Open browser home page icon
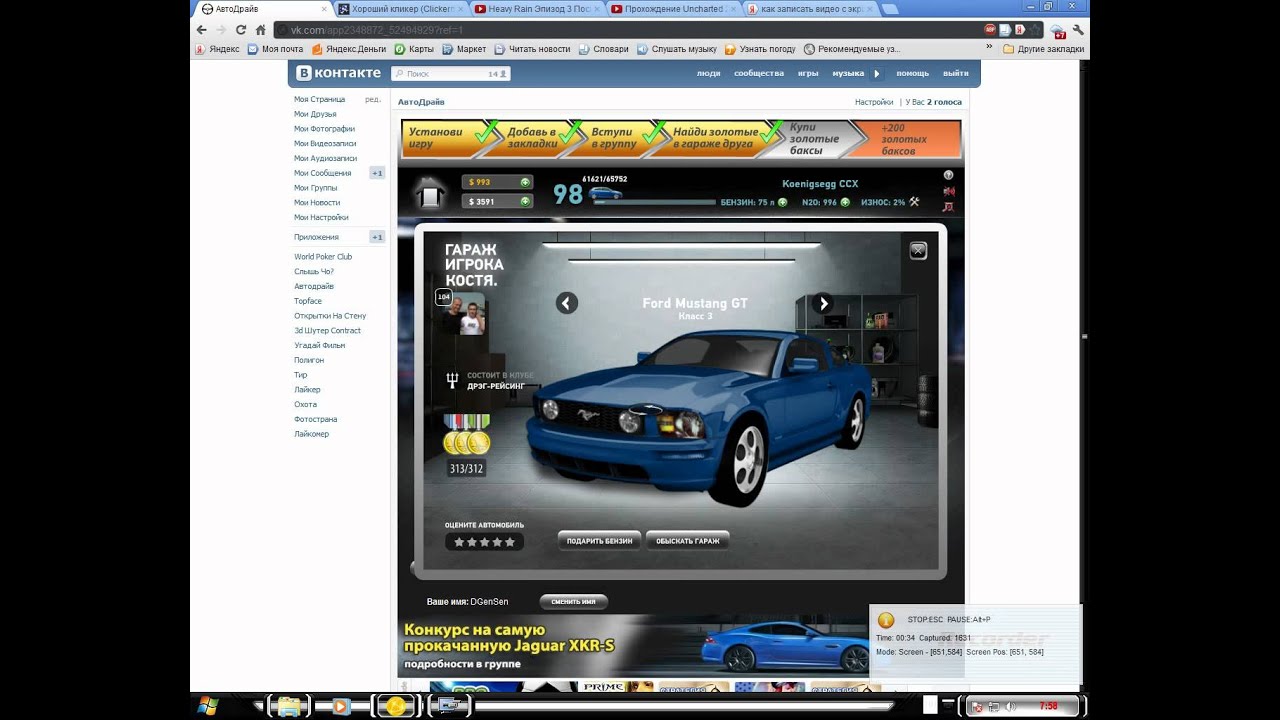This screenshot has height=720, width=1280. coord(260,30)
